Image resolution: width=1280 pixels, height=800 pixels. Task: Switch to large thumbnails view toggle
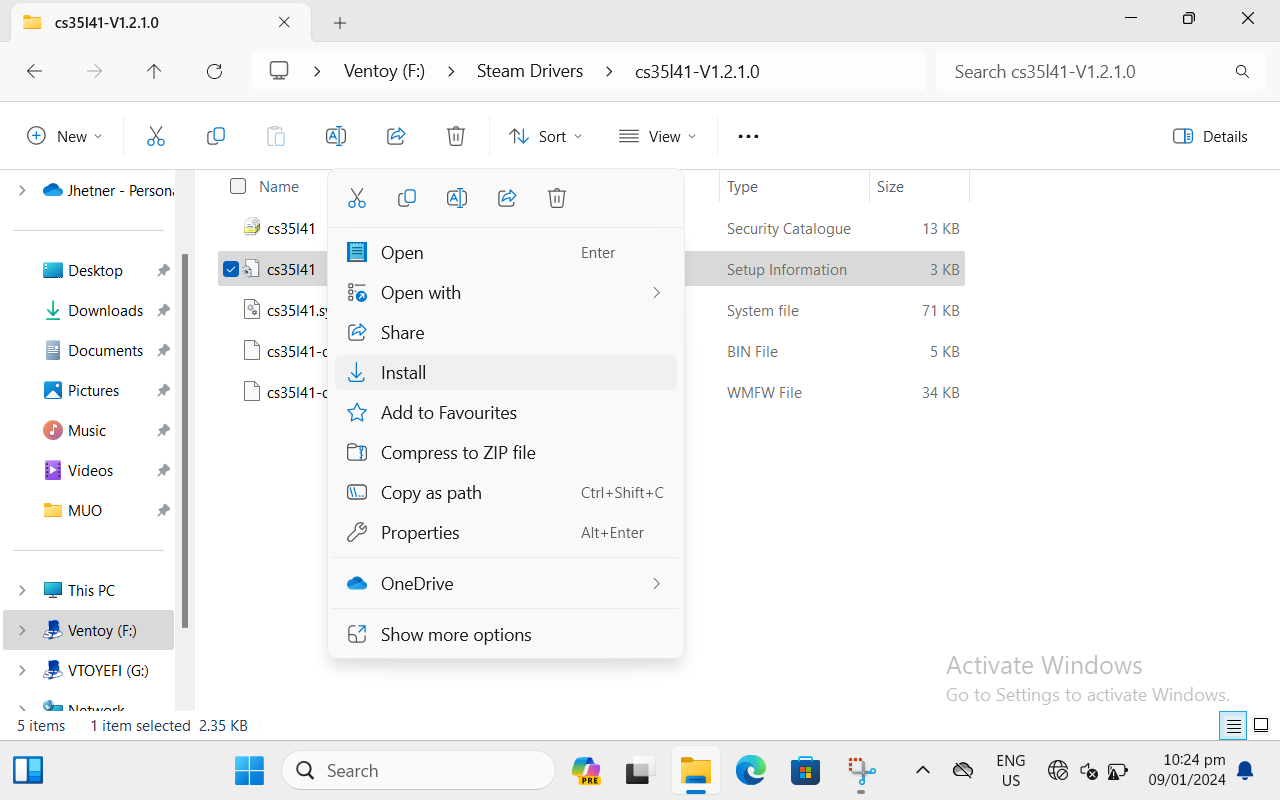(x=1261, y=725)
